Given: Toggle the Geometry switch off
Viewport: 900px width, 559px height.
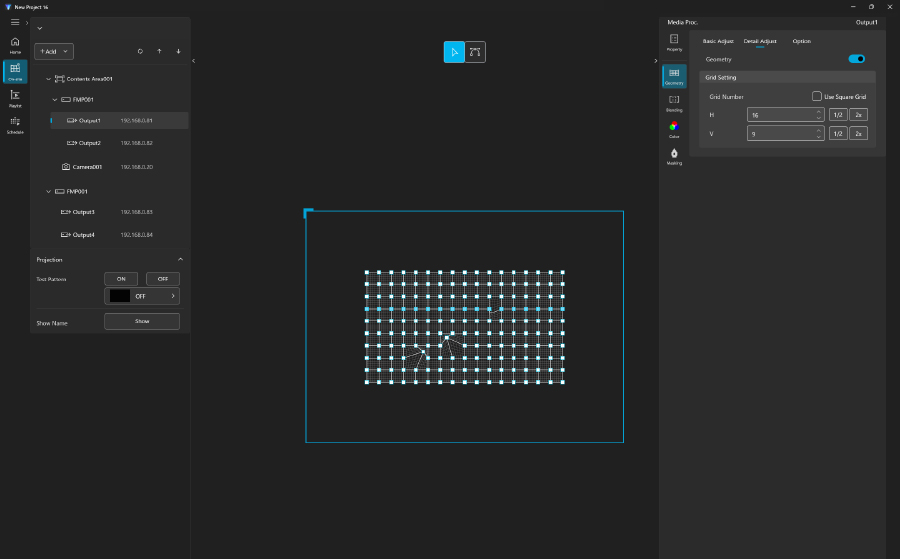Looking at the screenshot, I should 857,59.
